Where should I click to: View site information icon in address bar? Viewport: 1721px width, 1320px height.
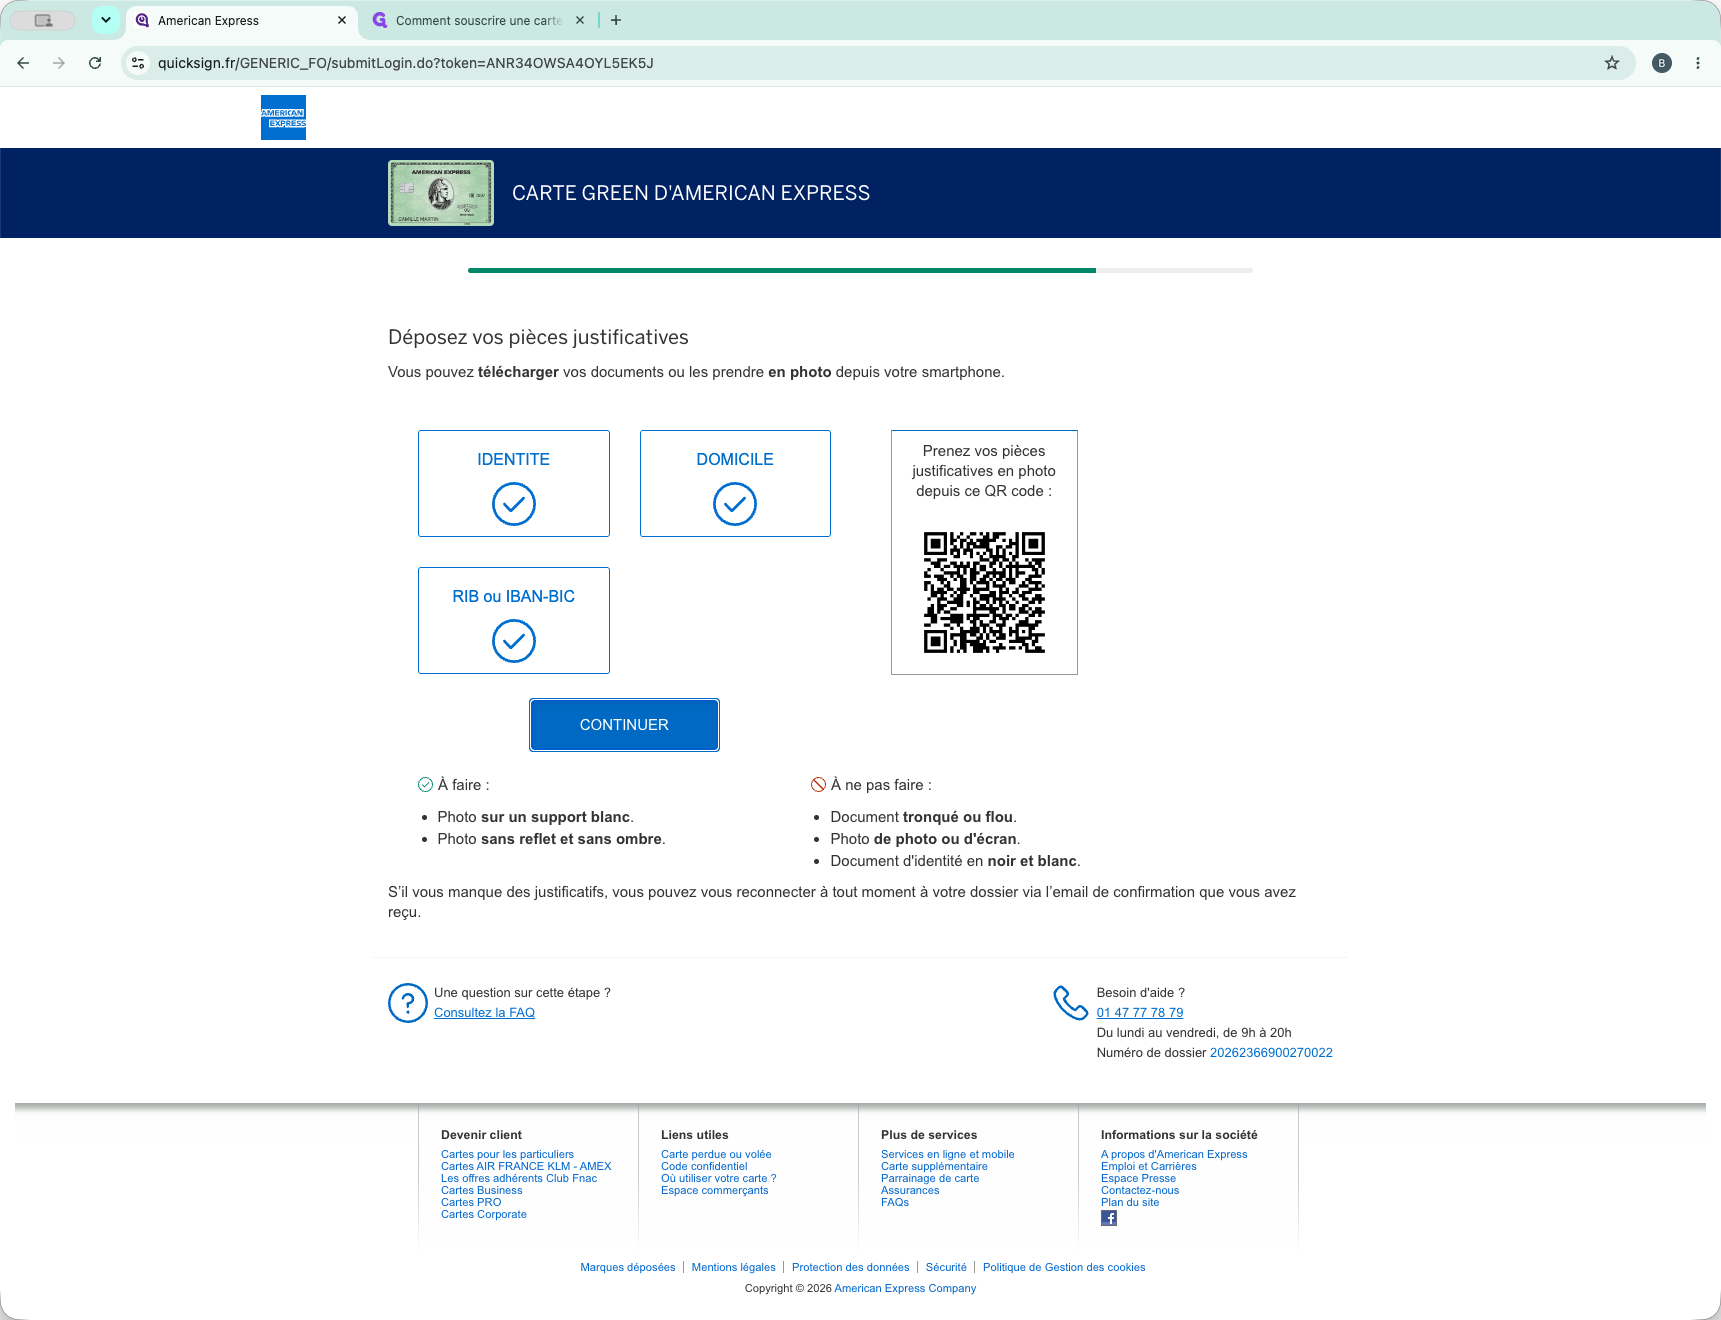pyautogui.click(x=138, y=63)
